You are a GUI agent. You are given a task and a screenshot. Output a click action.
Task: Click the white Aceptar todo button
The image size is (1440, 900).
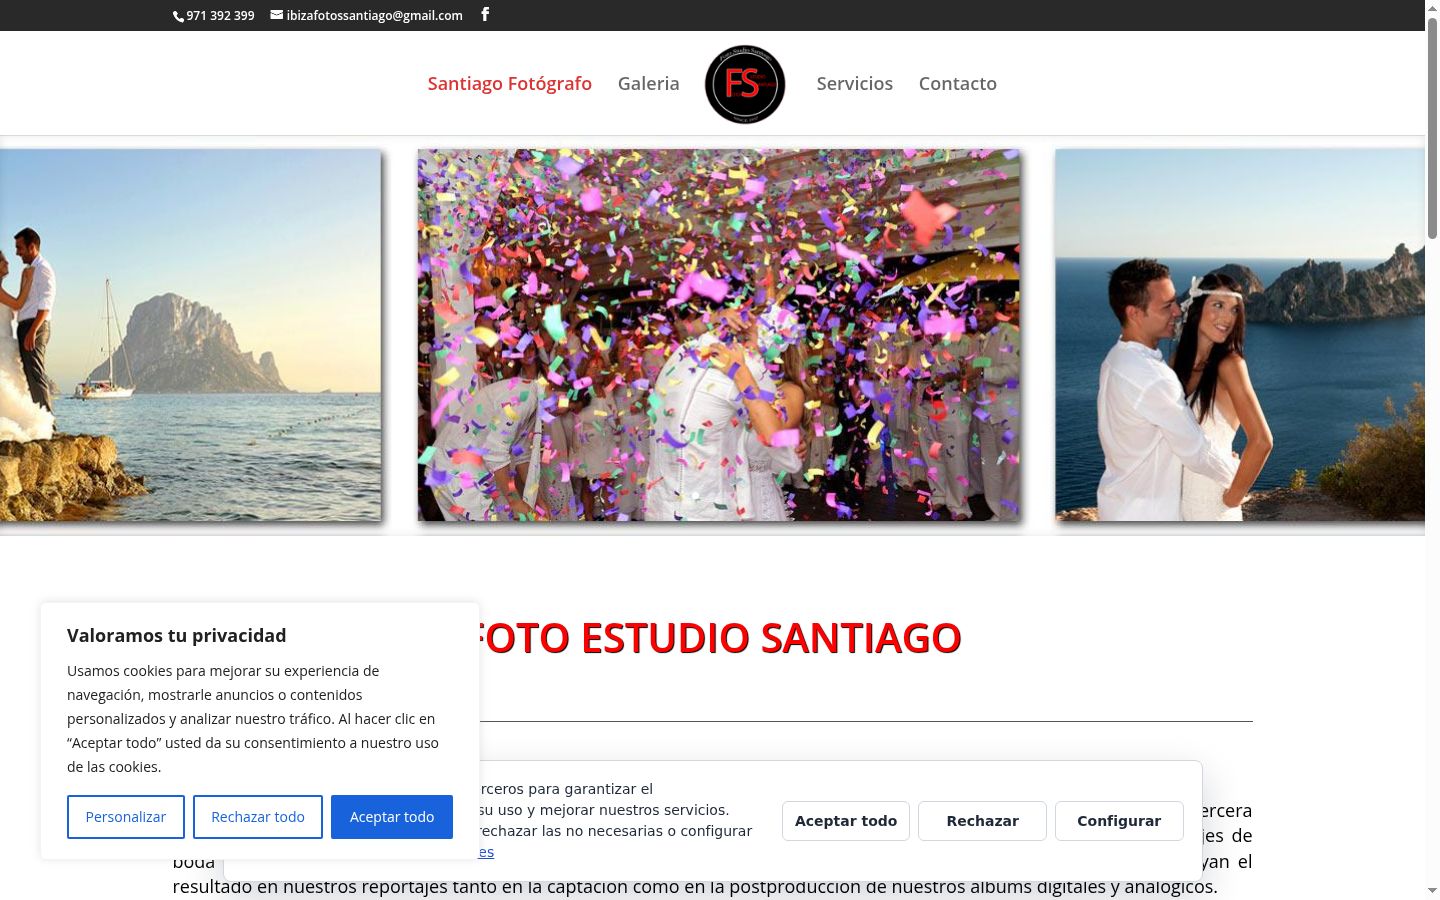click(x=846, y=821)
